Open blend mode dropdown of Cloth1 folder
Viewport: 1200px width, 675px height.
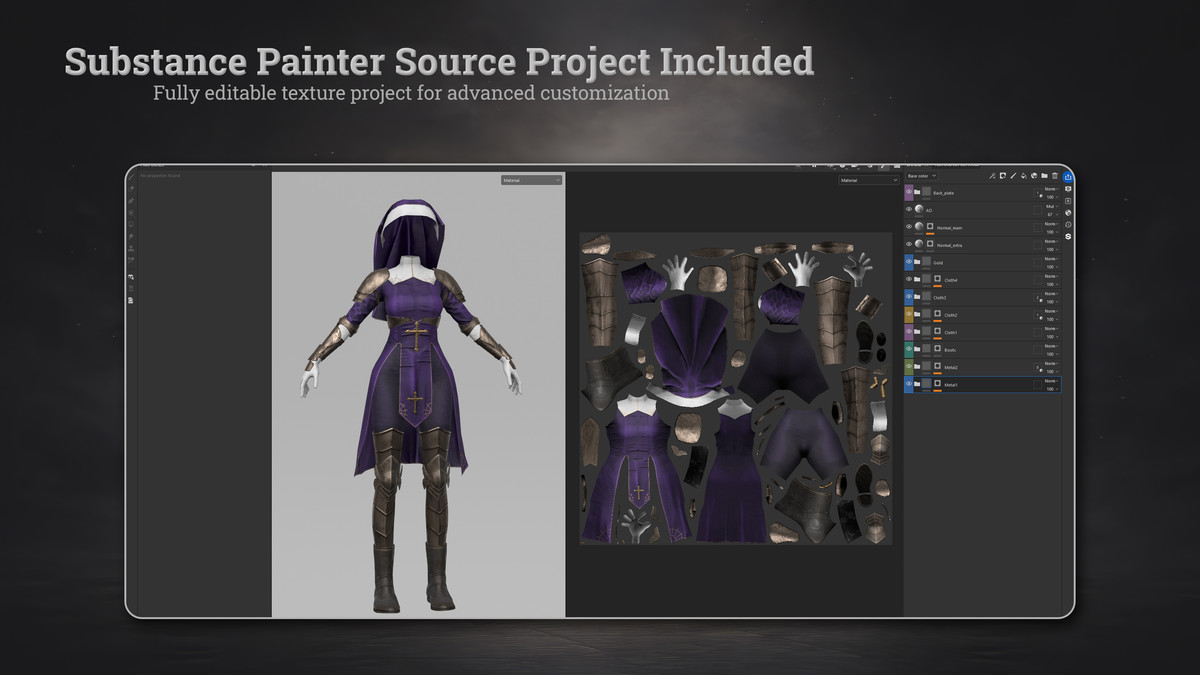pyautogui.click(x=1051, y=329)
